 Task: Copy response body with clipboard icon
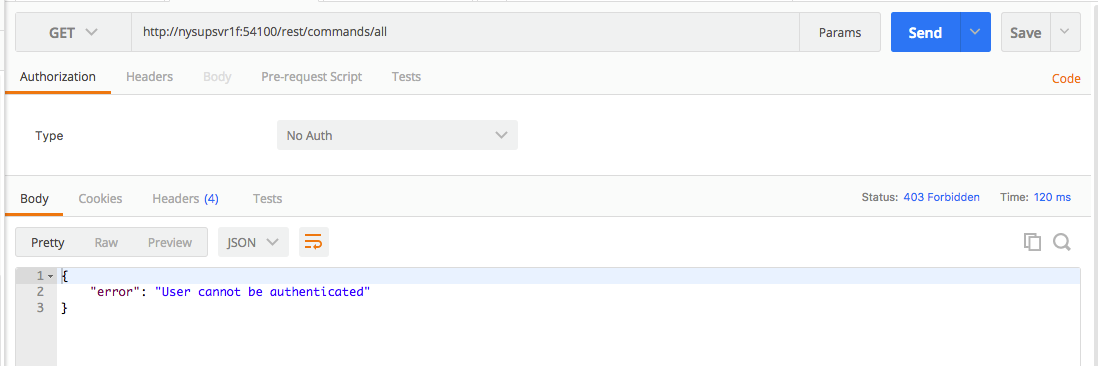click(x=1032, y=242)
